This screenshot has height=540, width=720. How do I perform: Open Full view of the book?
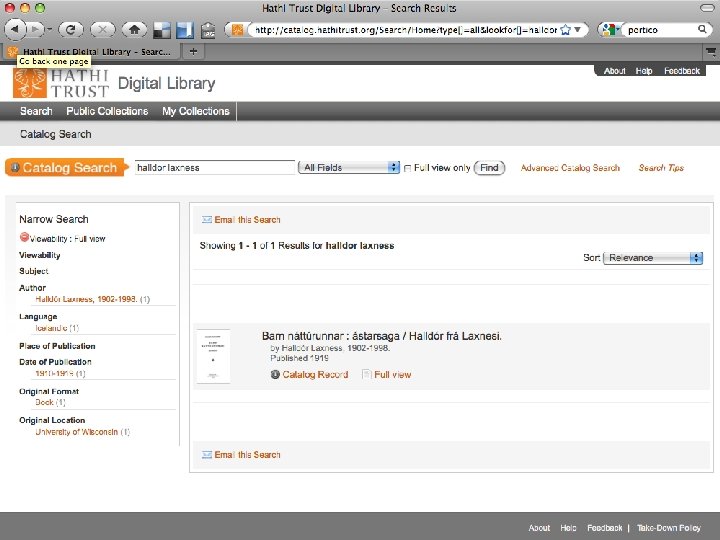click(x=393, y=374)
